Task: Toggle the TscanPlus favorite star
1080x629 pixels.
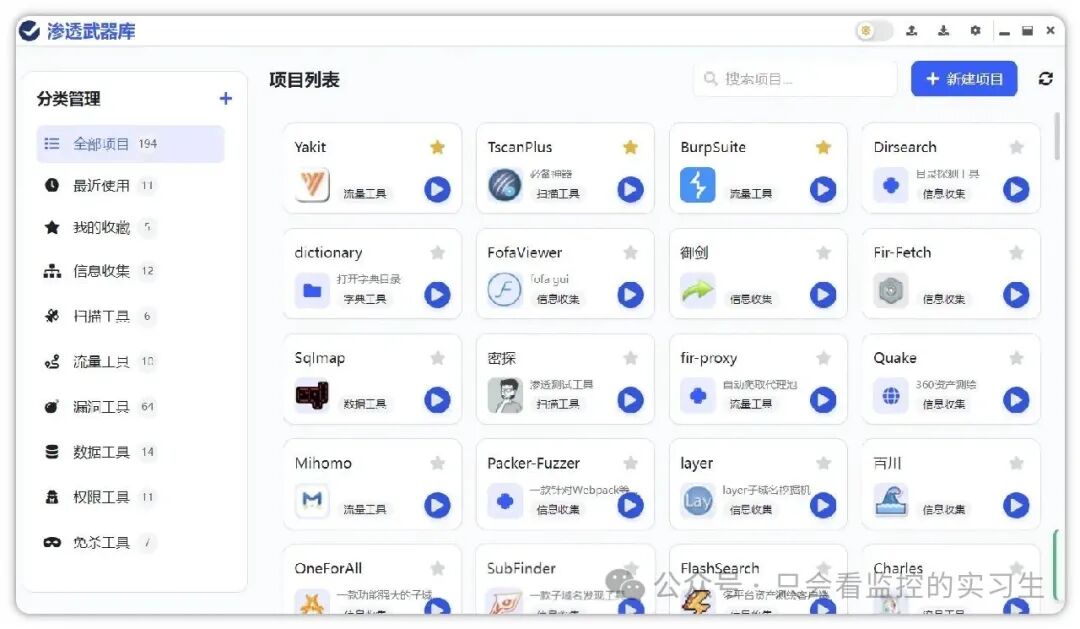Action: 630,147
